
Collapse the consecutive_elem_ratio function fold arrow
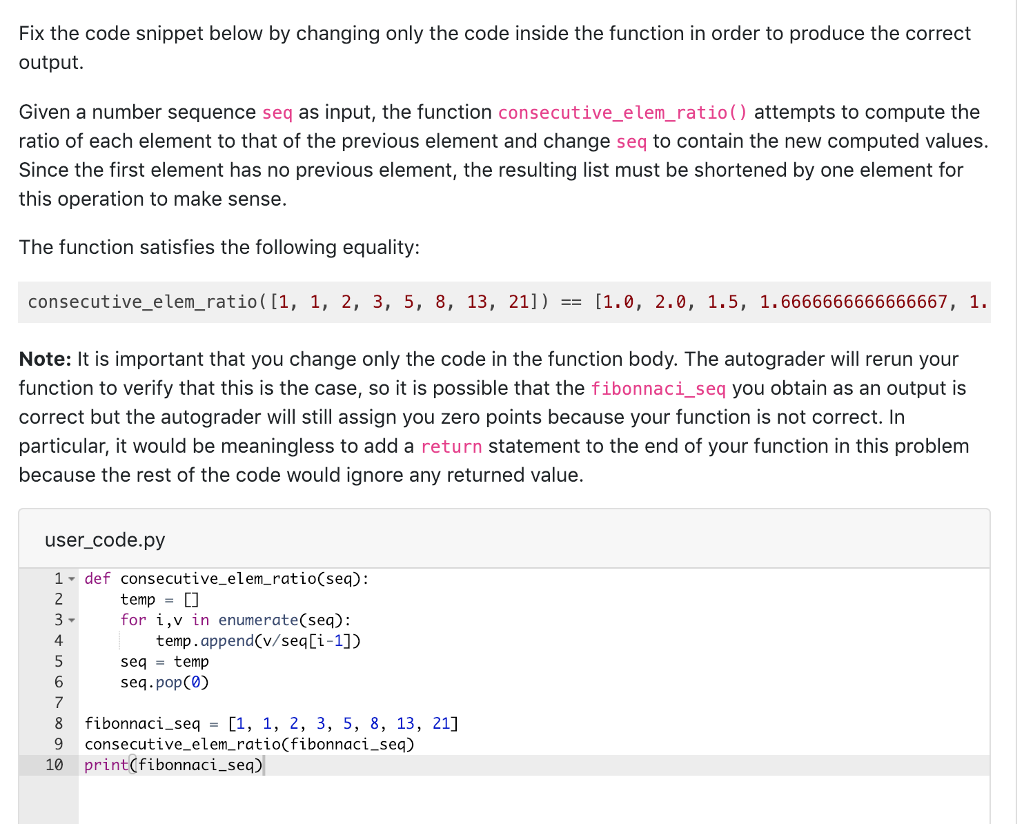[x=73, y=578]
